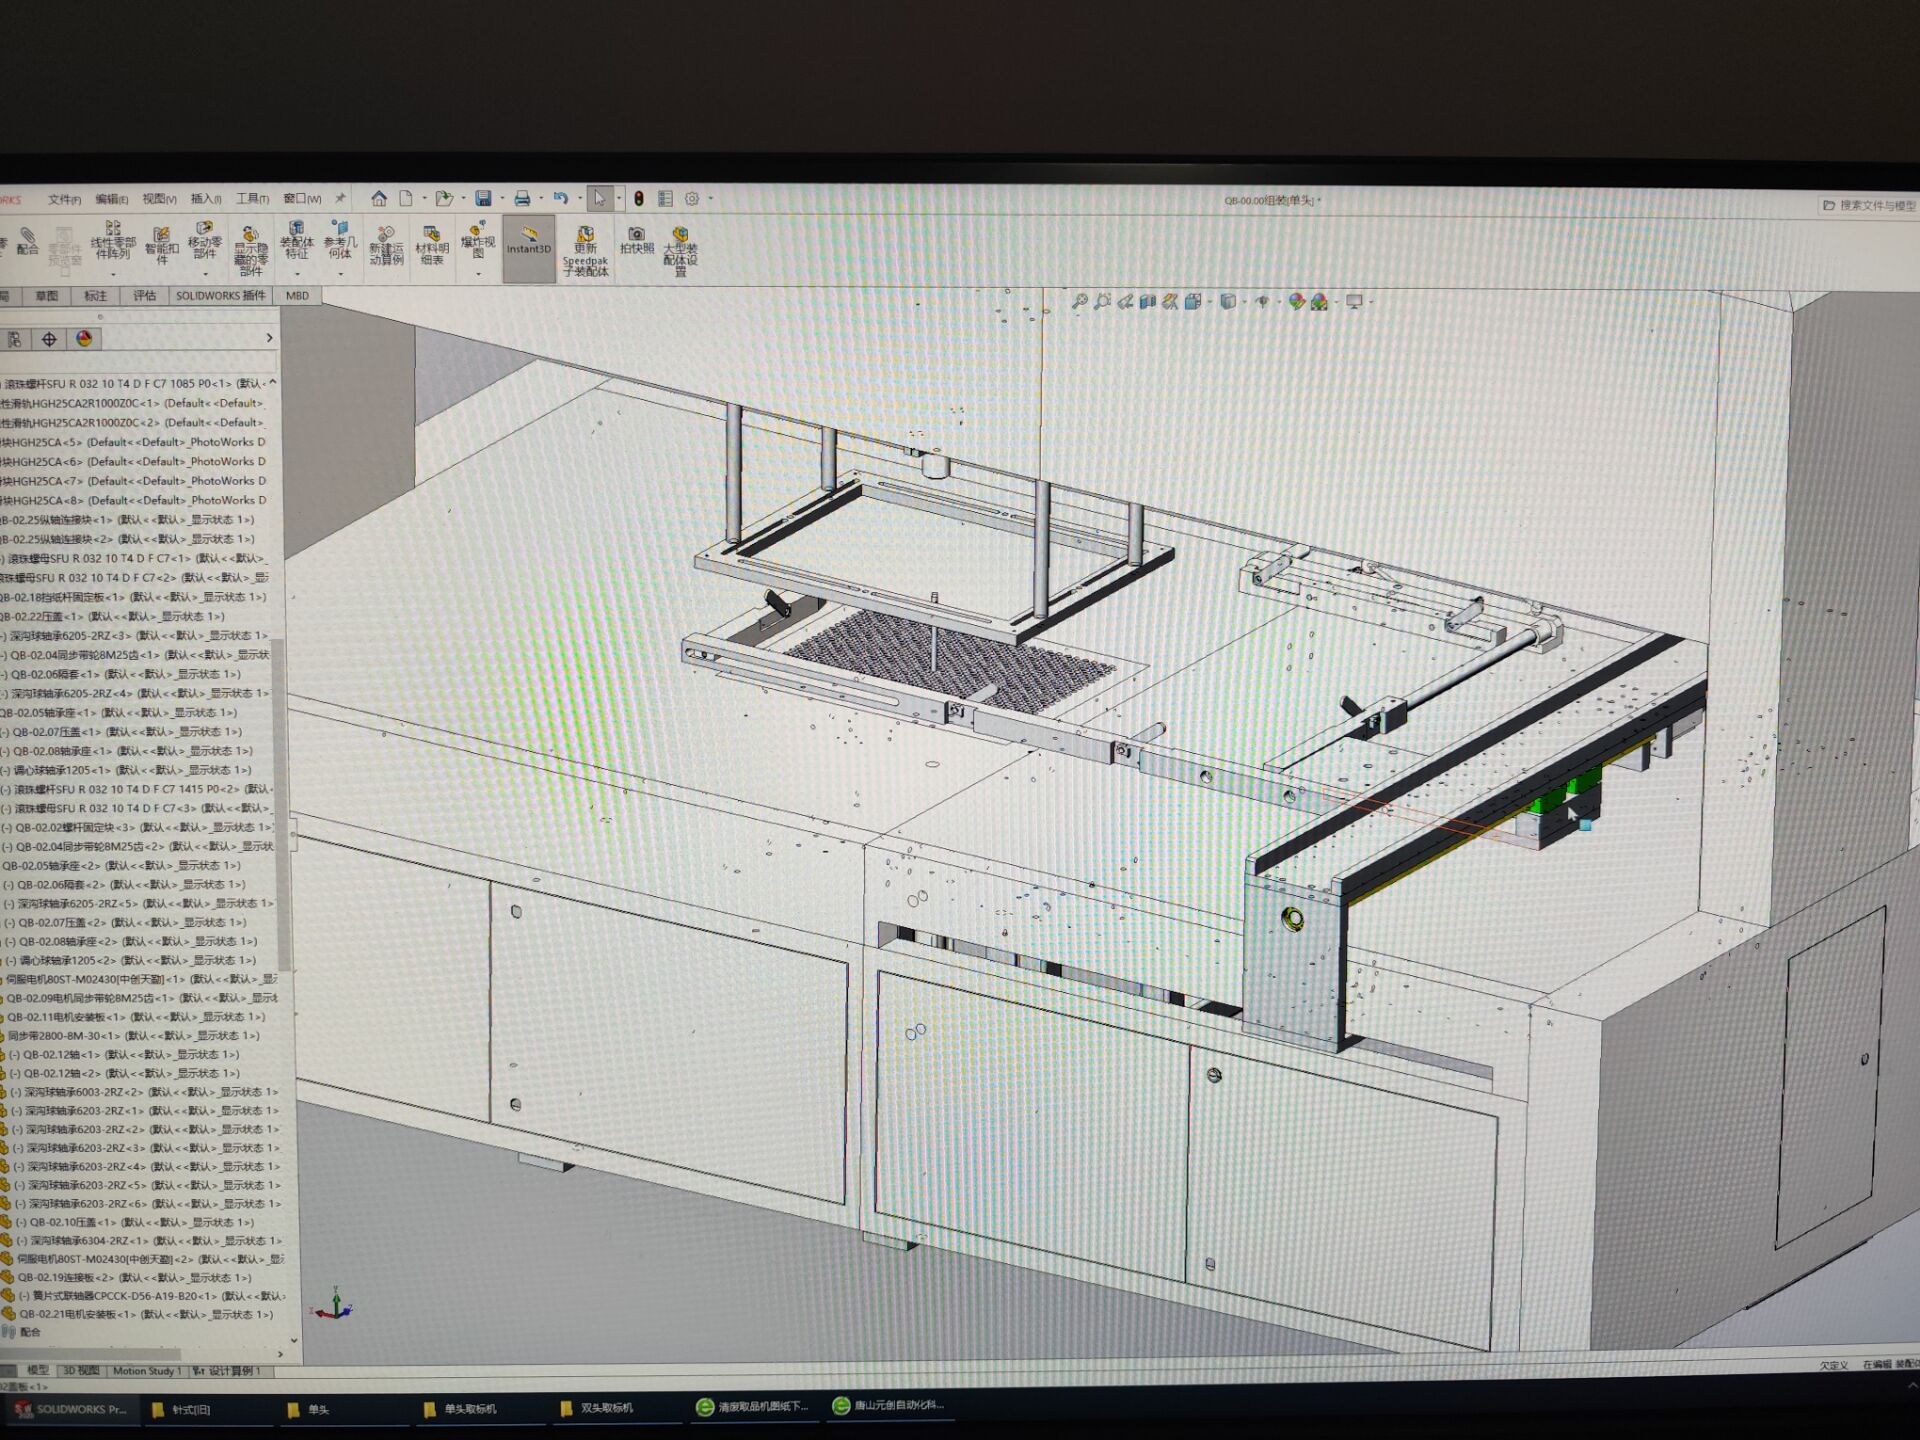Switch to the 评估 (Evaluate) tab

point(144,296)
